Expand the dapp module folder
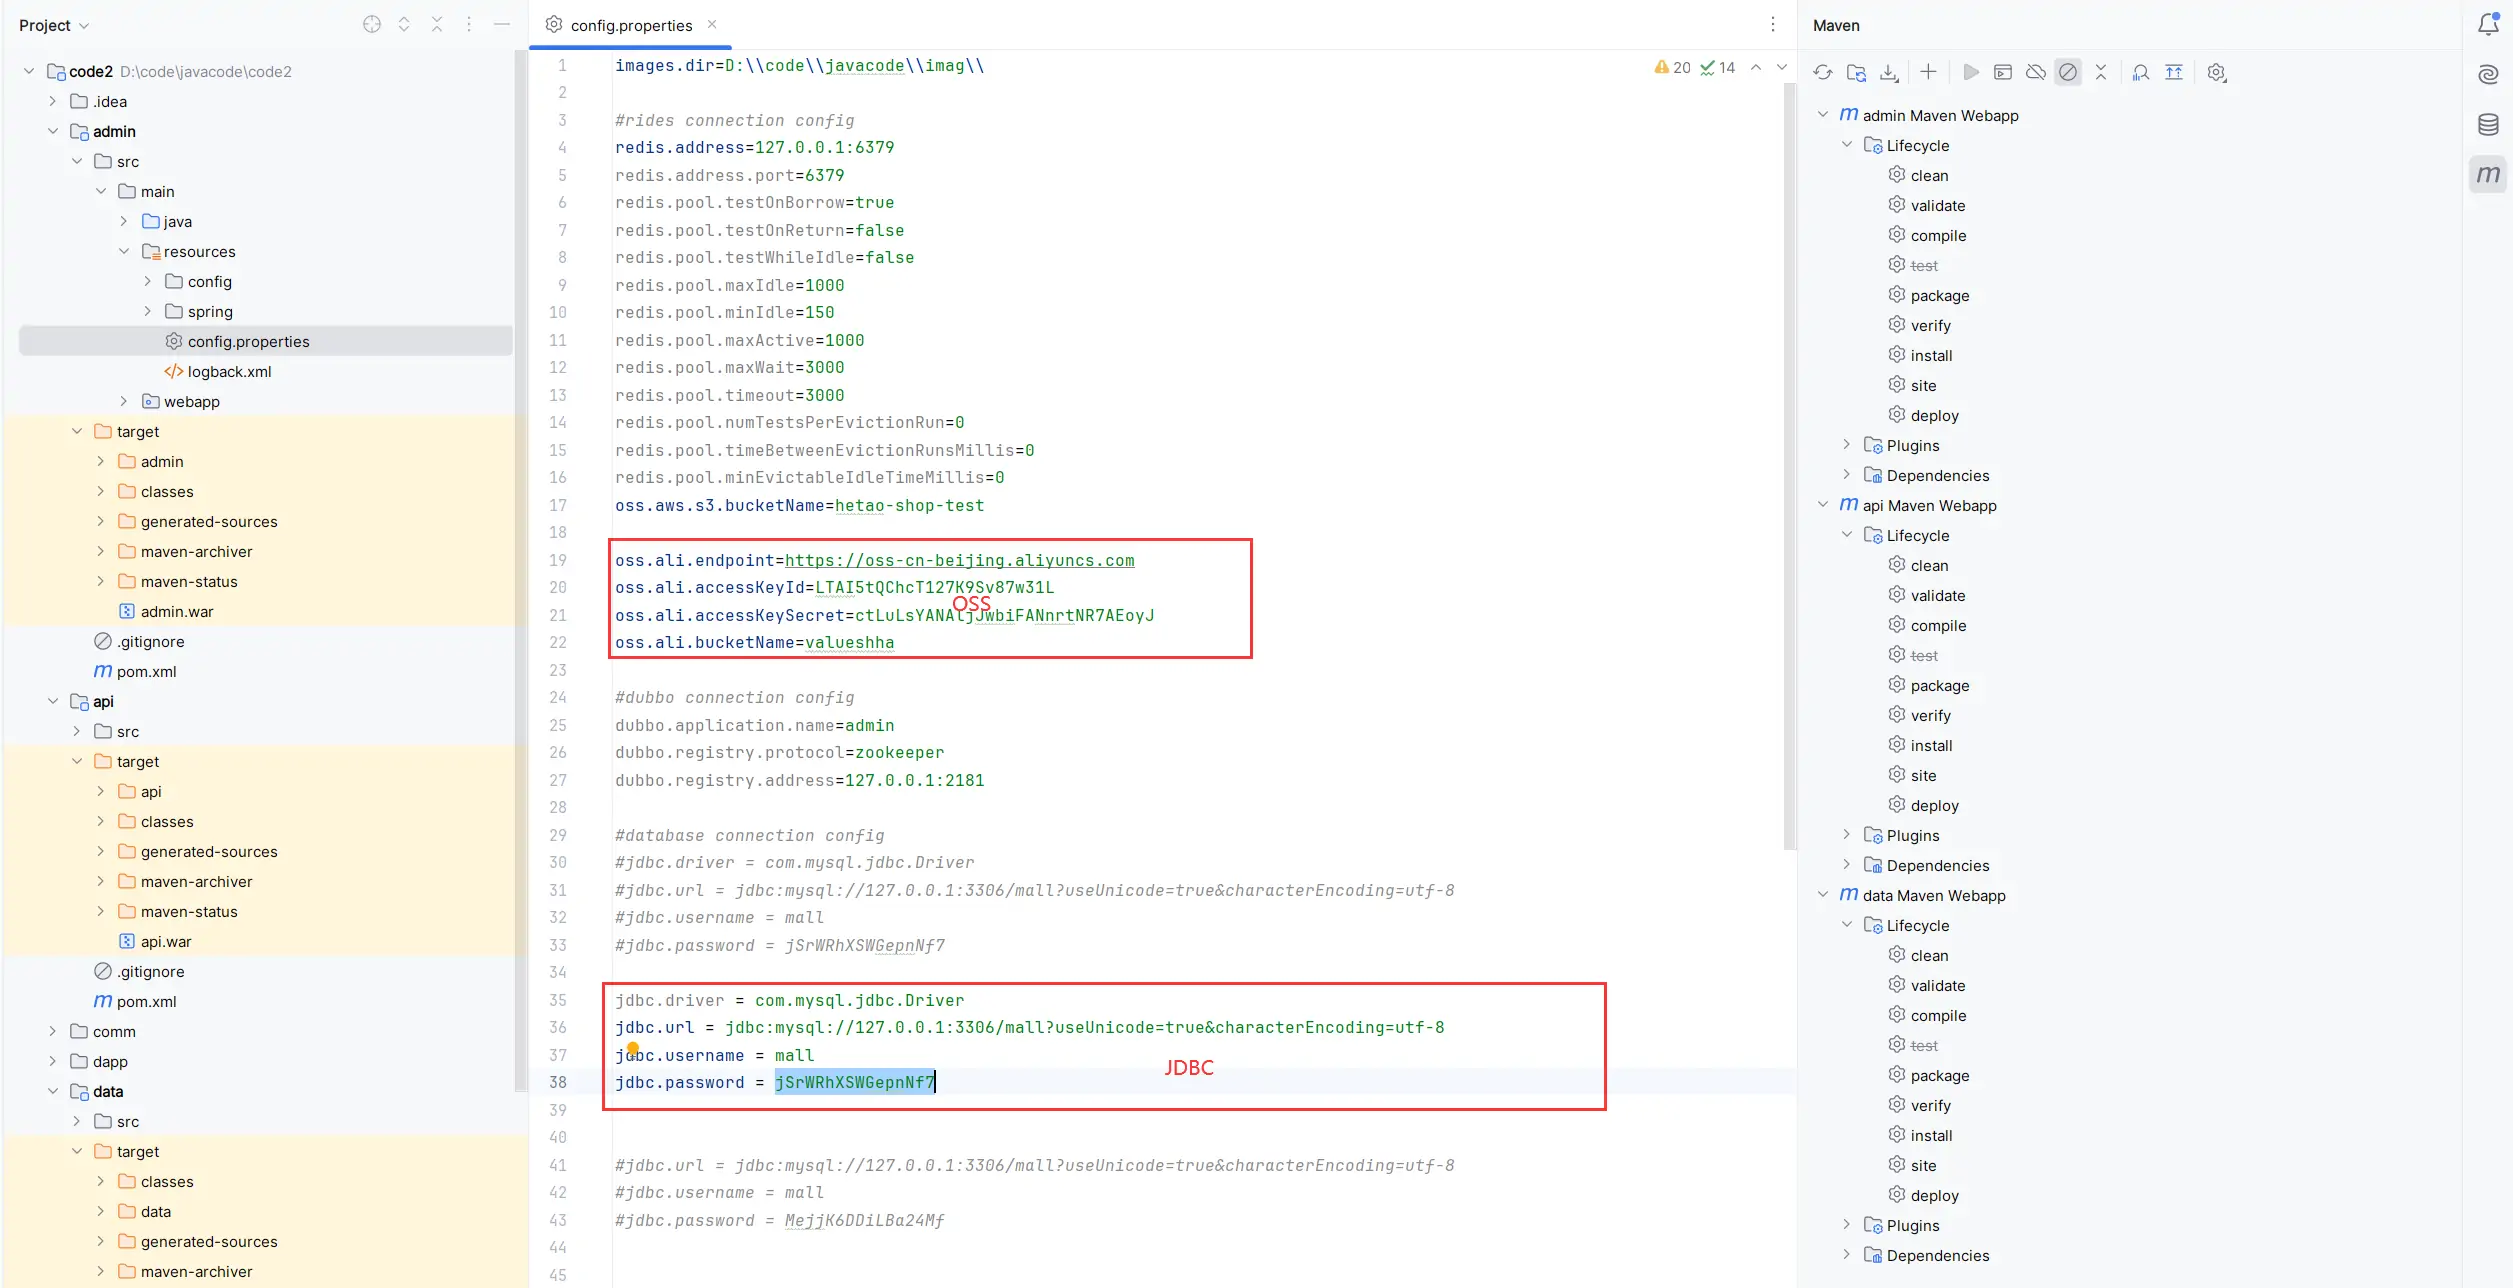The image size is (2513, 1288). click(x=53, y=1062)
